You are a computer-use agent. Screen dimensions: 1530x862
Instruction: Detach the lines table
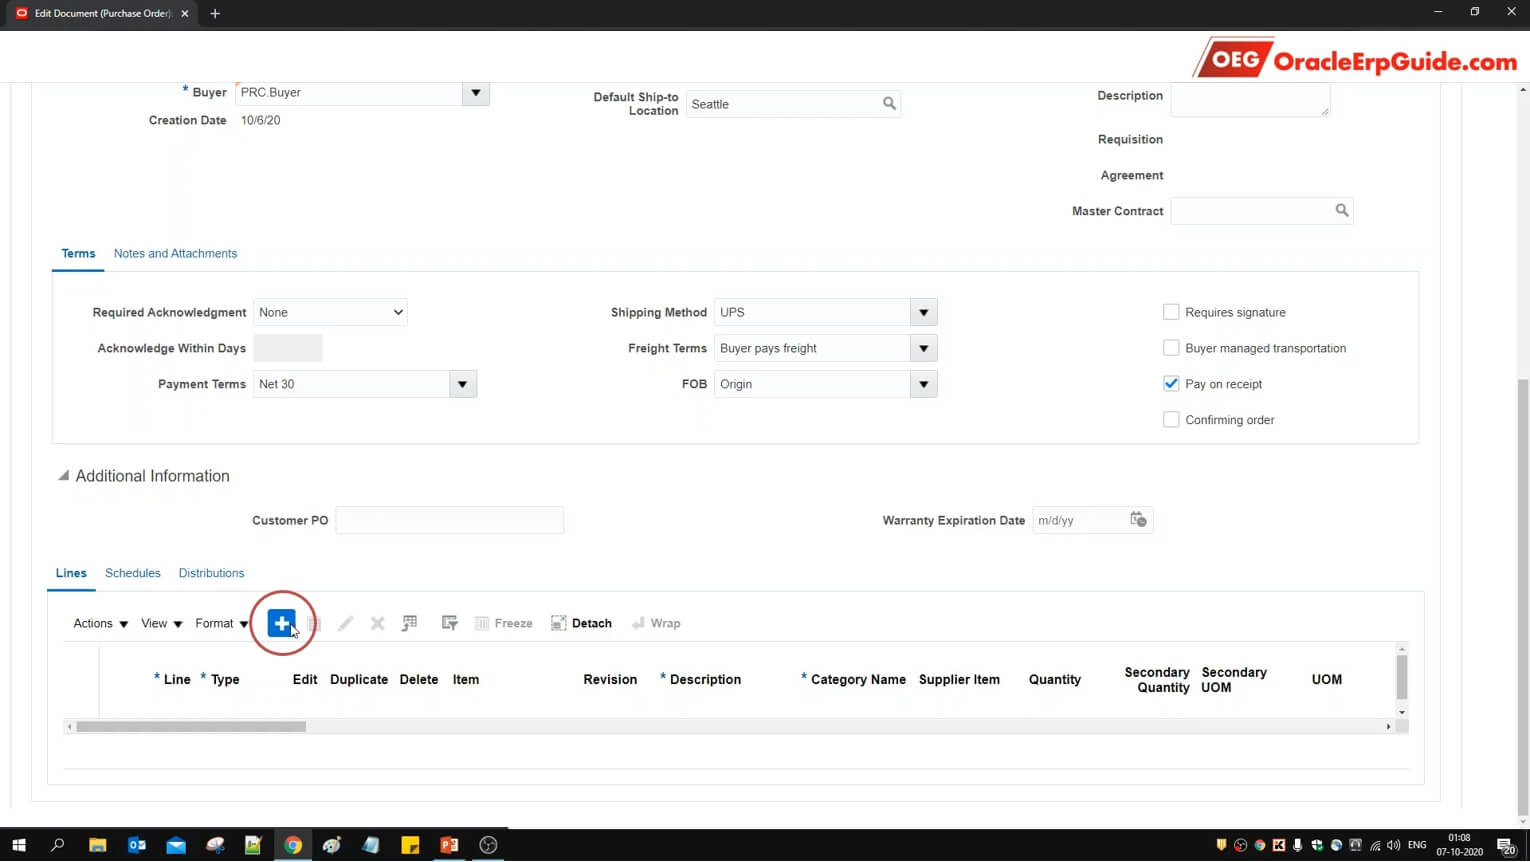[581, 623]
